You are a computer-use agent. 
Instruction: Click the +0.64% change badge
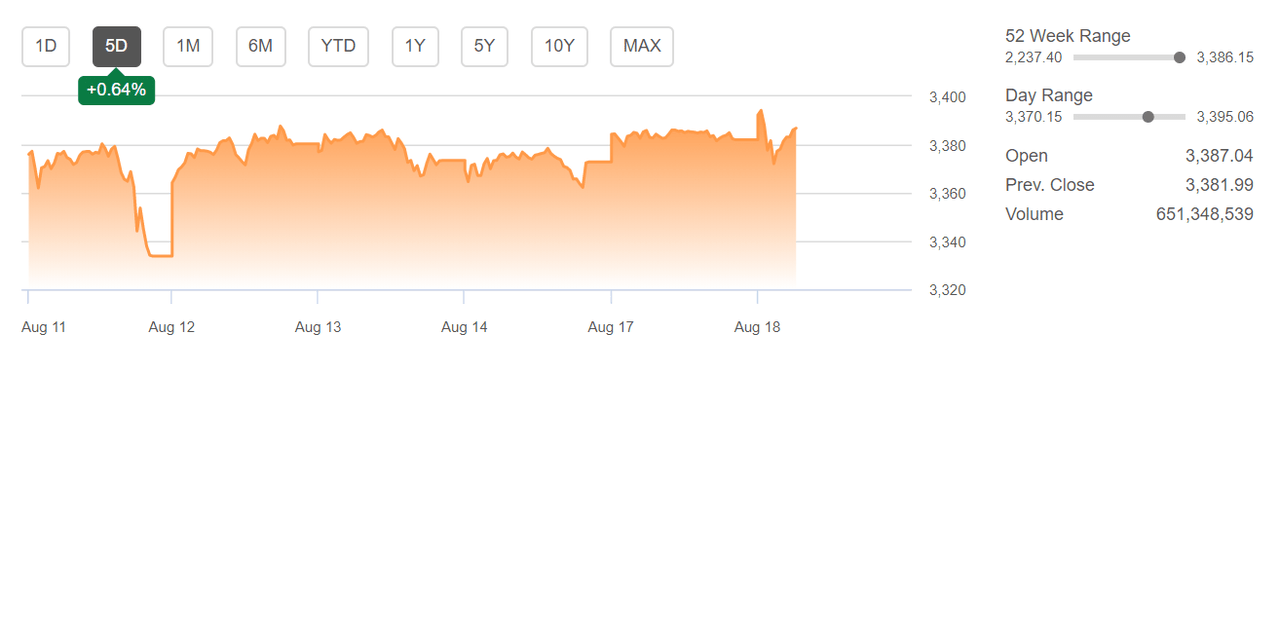tap(116, 90)
